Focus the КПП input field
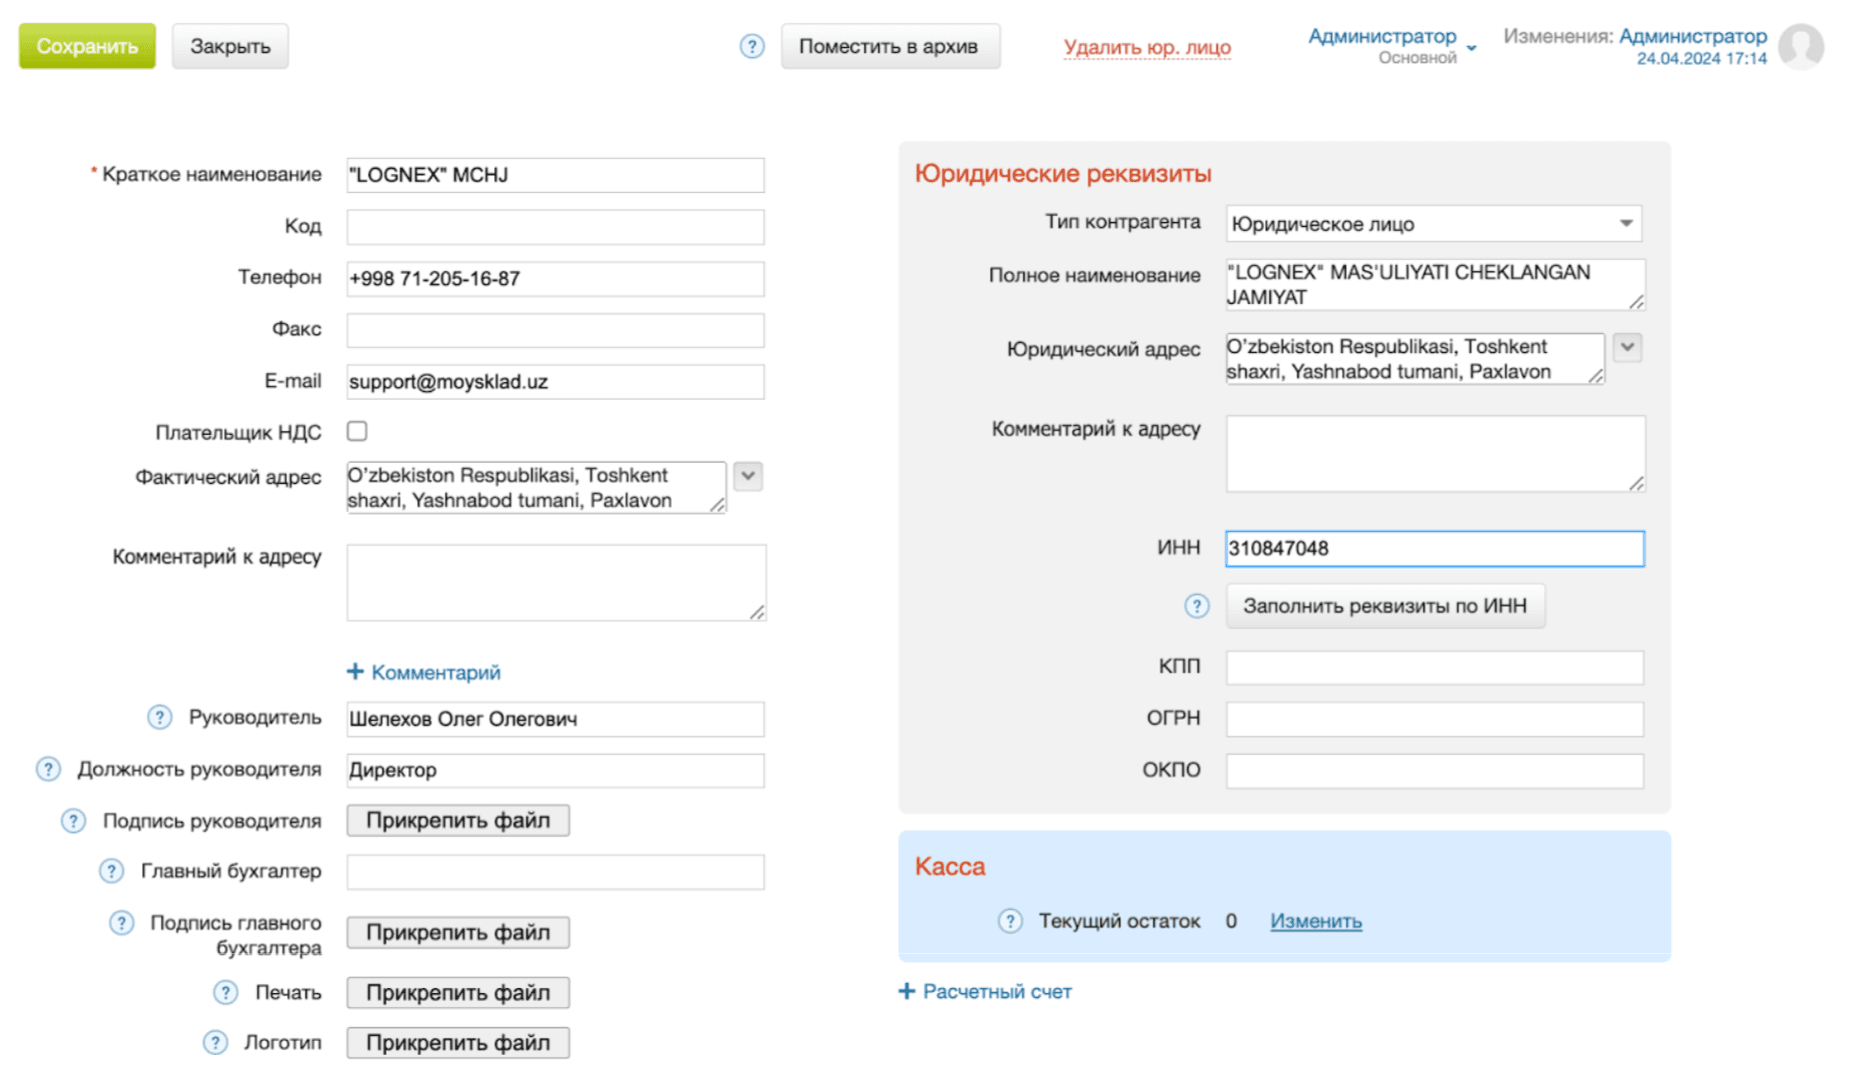The height and width of the screenshot is (1086, 1858). point(1434,667)
